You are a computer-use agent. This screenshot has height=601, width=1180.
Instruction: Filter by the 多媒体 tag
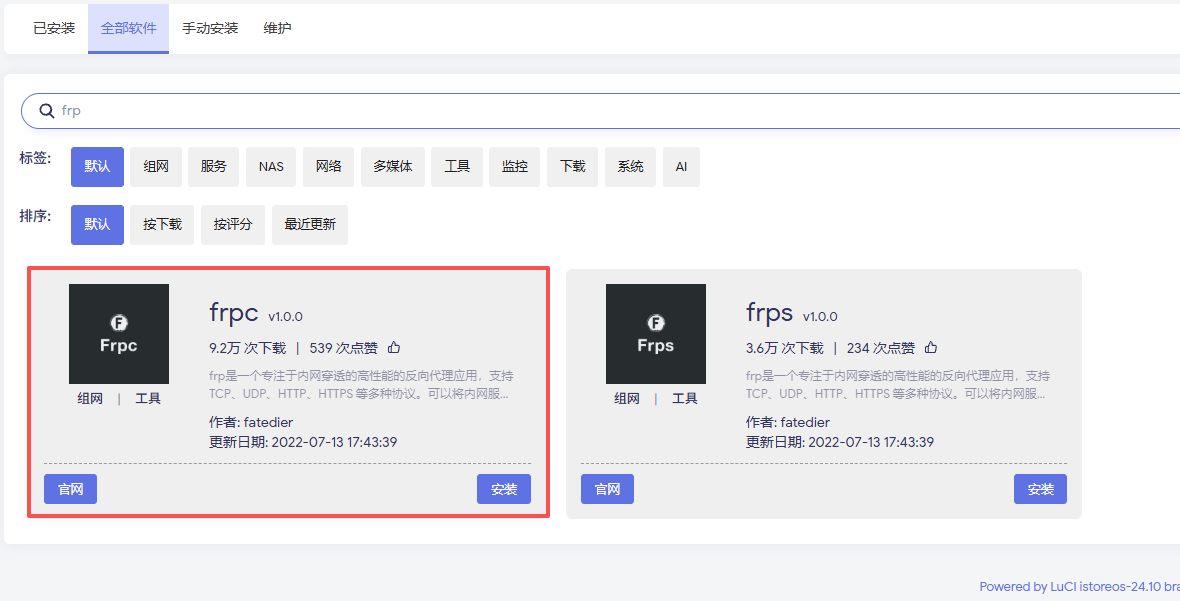tap(393, 167)
